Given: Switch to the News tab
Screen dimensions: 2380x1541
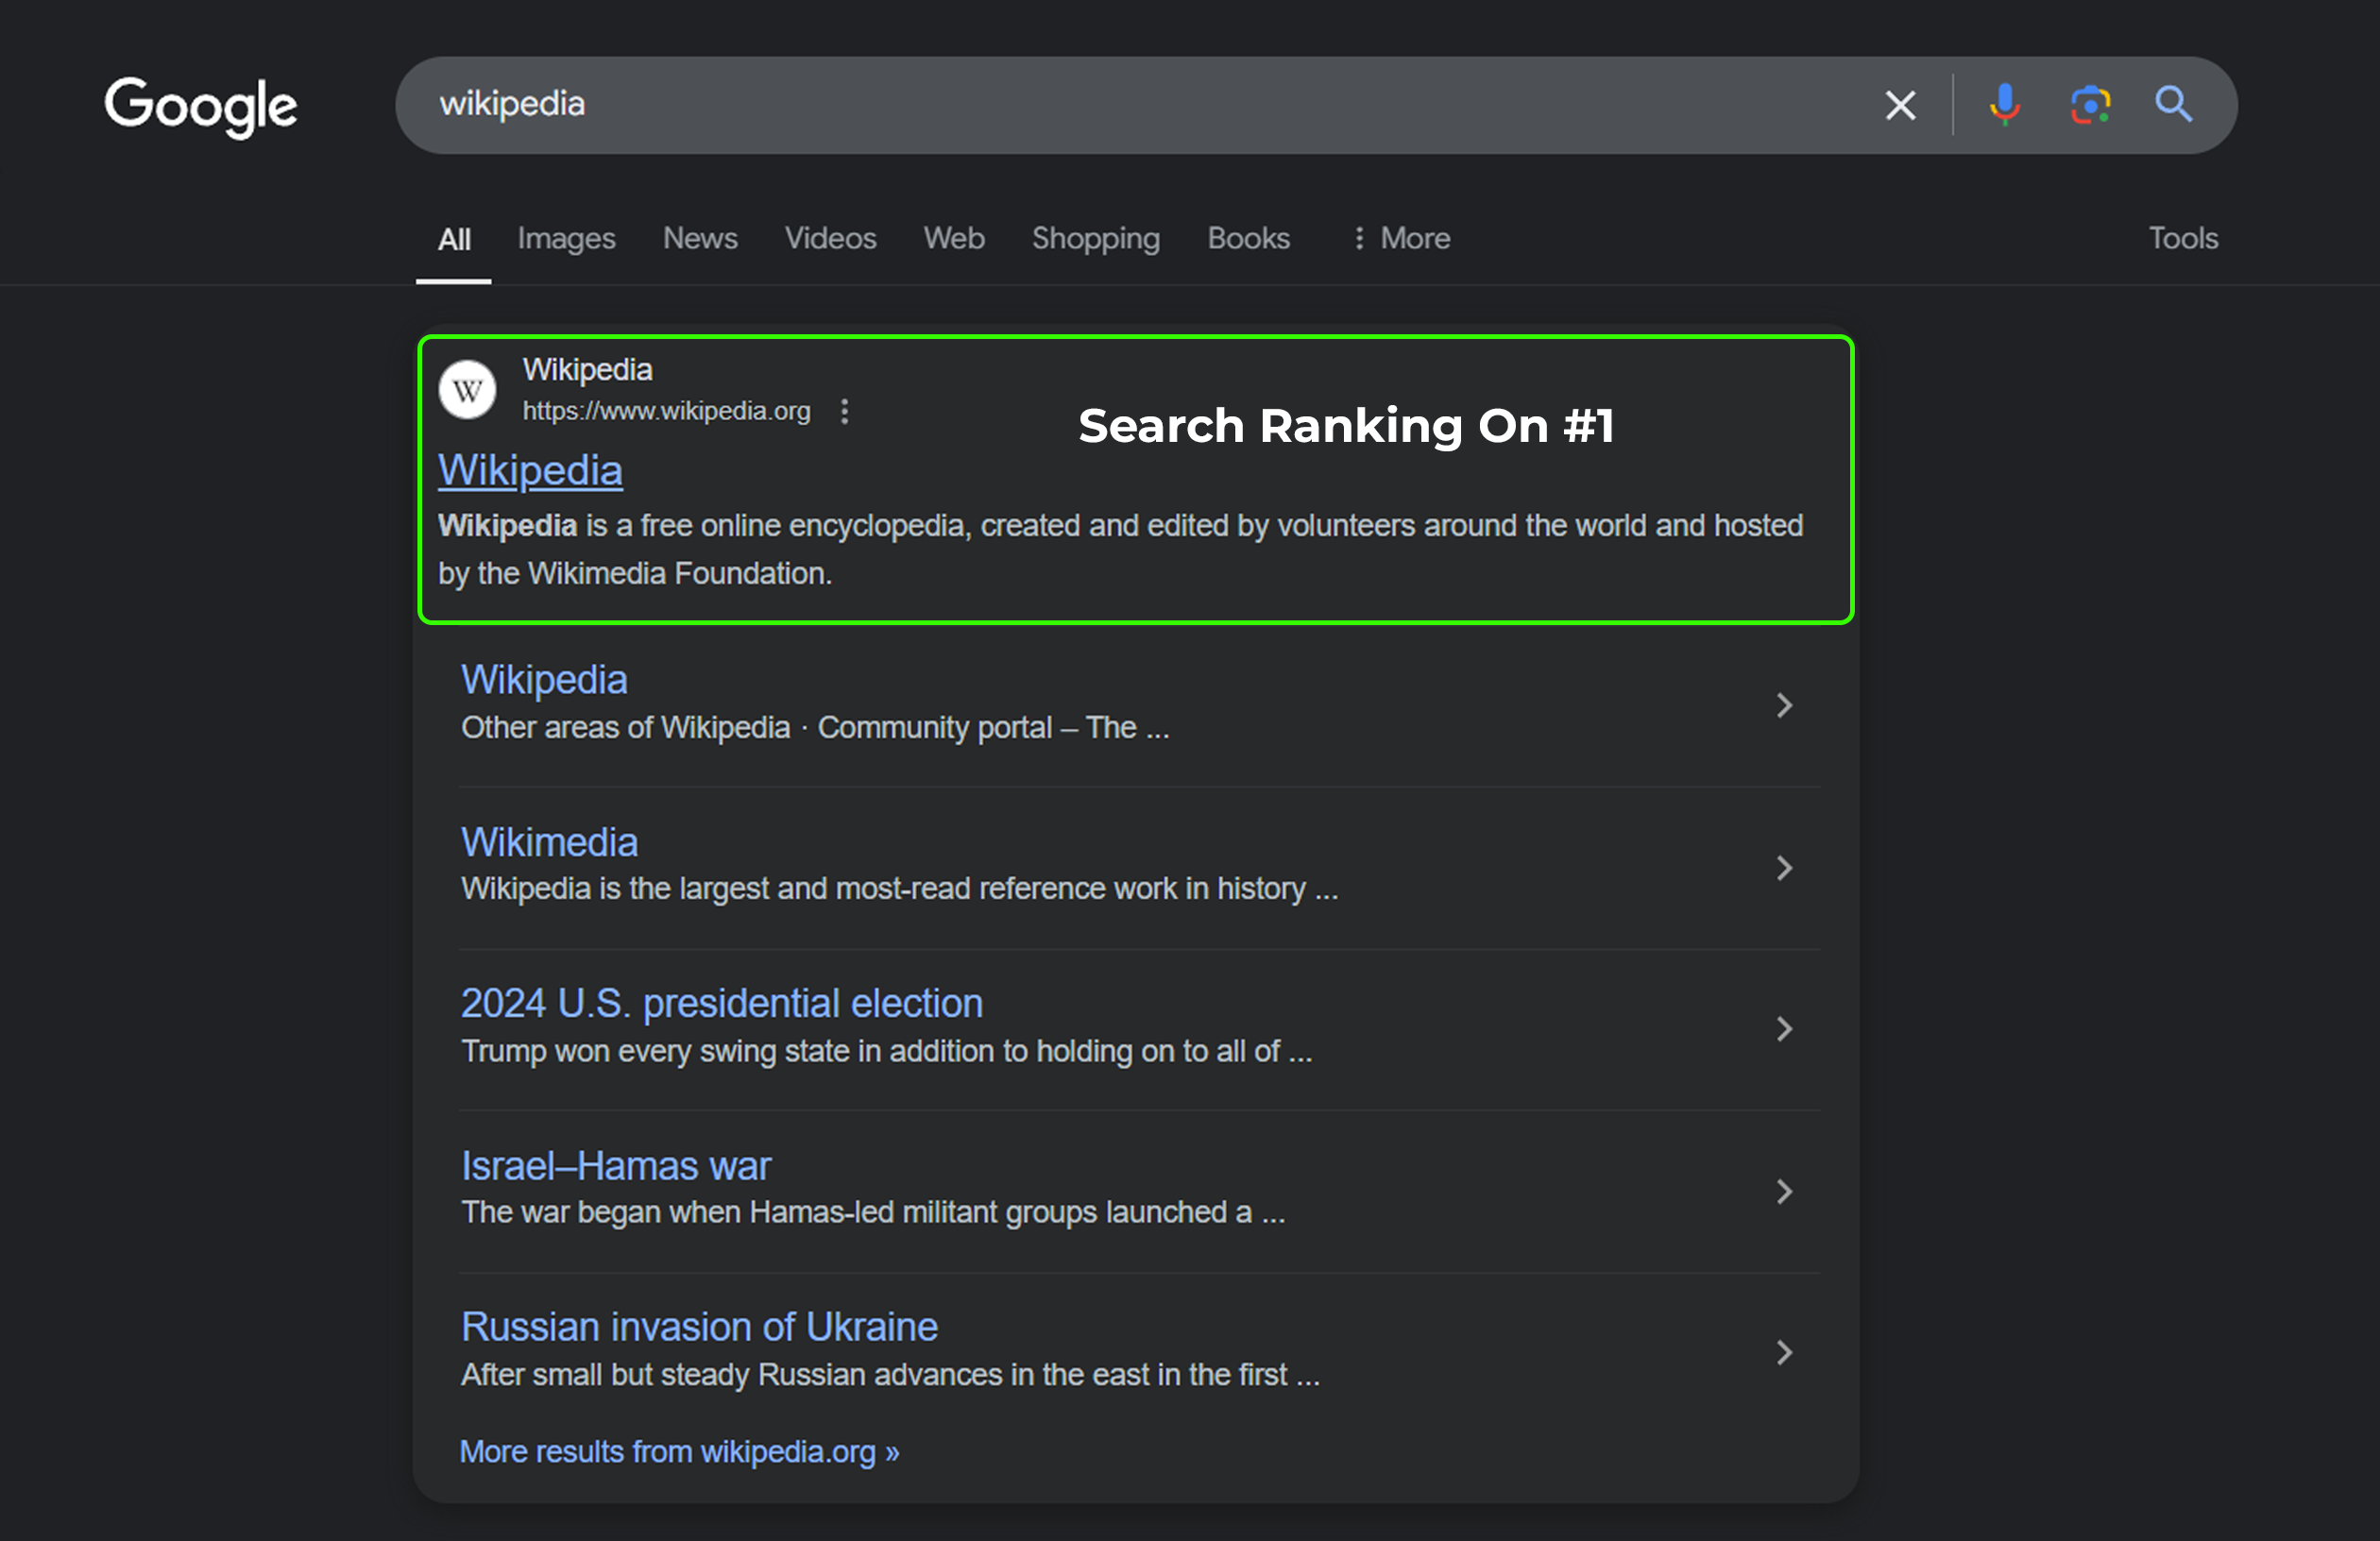Looking at the screenshot, I should click(x=700, y=239).
